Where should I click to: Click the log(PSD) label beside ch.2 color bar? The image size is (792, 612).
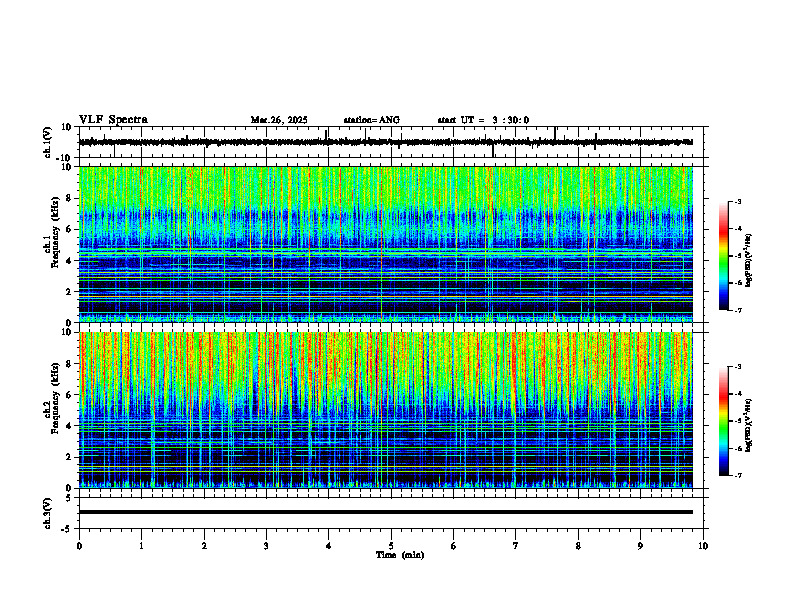click(749, 425)
